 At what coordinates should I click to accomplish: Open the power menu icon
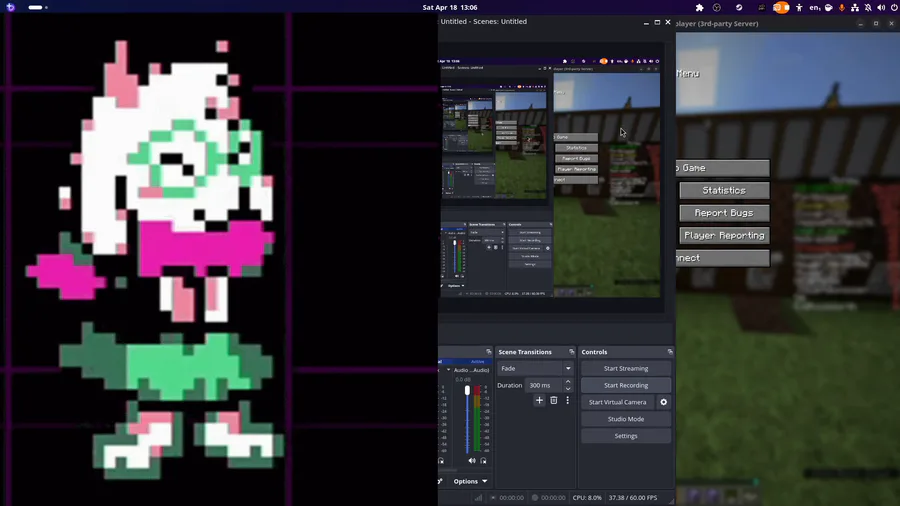(x=894, y=7)
